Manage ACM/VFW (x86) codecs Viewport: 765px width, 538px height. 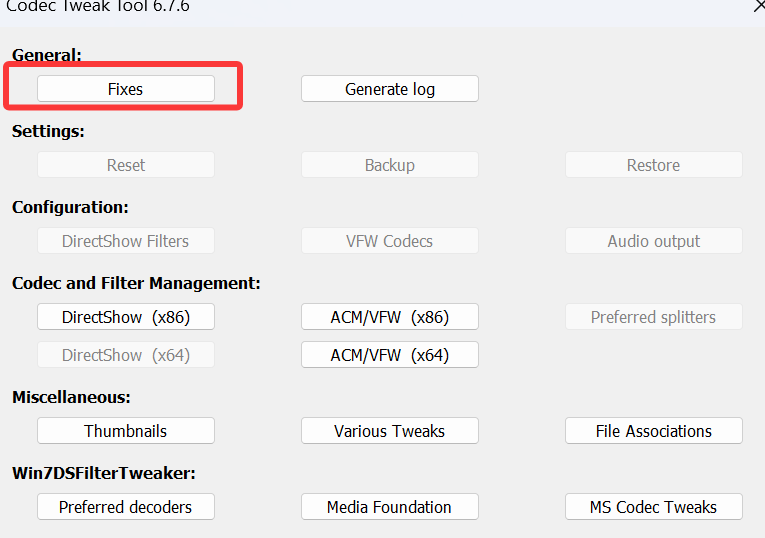tap(389, 317)
